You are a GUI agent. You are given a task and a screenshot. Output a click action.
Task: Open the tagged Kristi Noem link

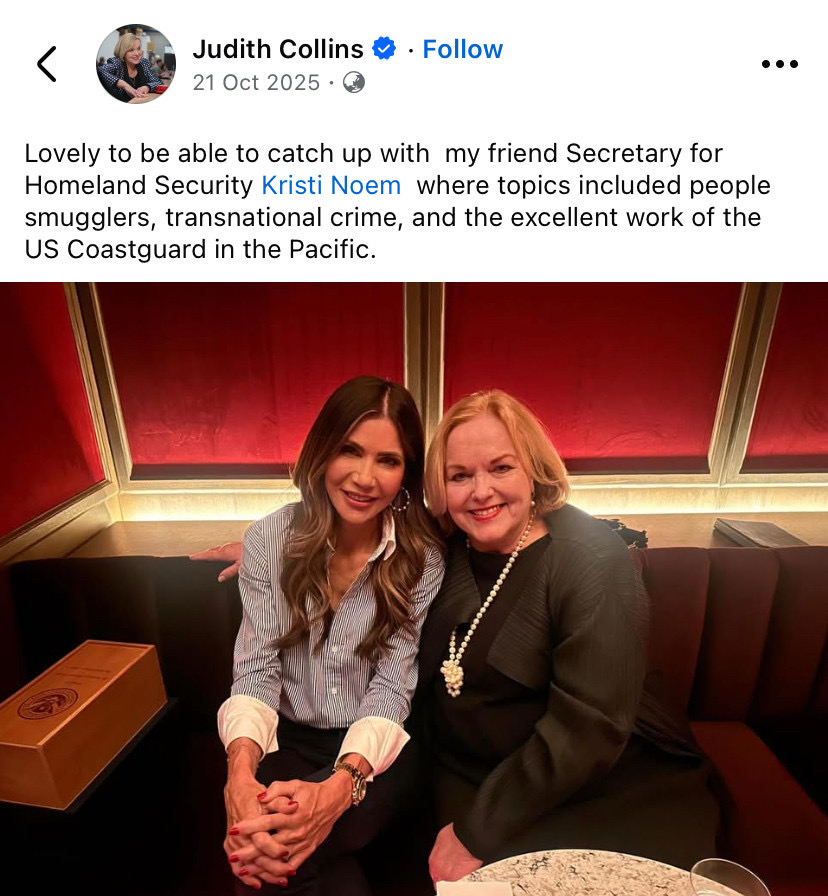click(x=331, y=186)
